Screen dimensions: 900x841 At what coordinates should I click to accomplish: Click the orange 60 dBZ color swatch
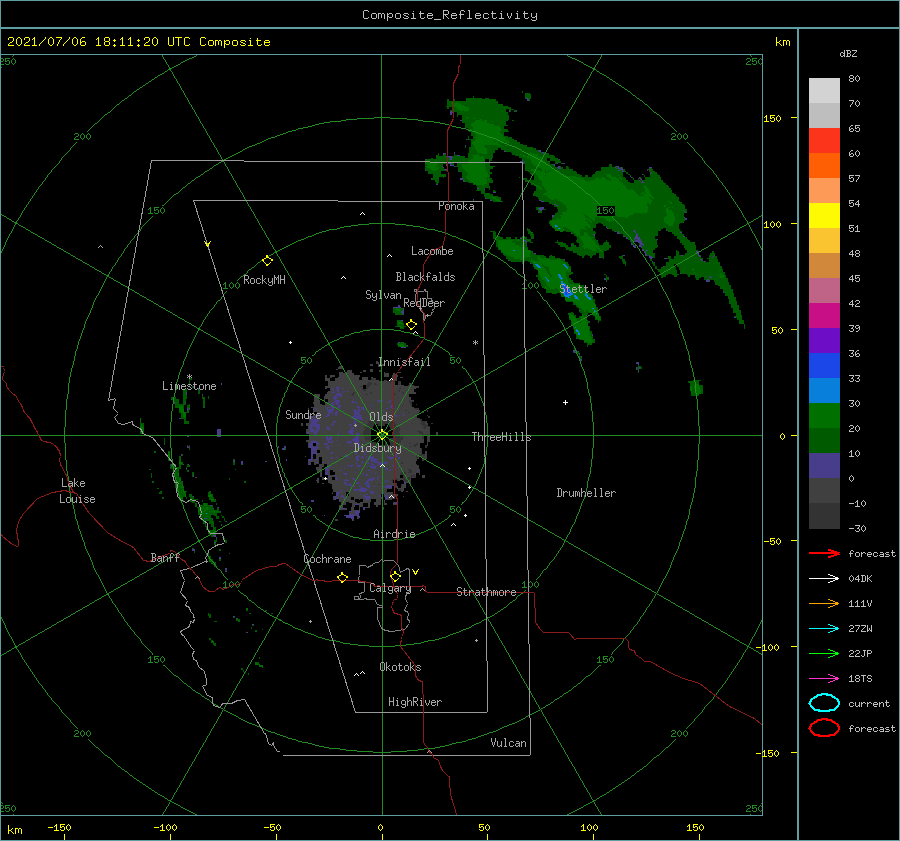tap(824, 166)
